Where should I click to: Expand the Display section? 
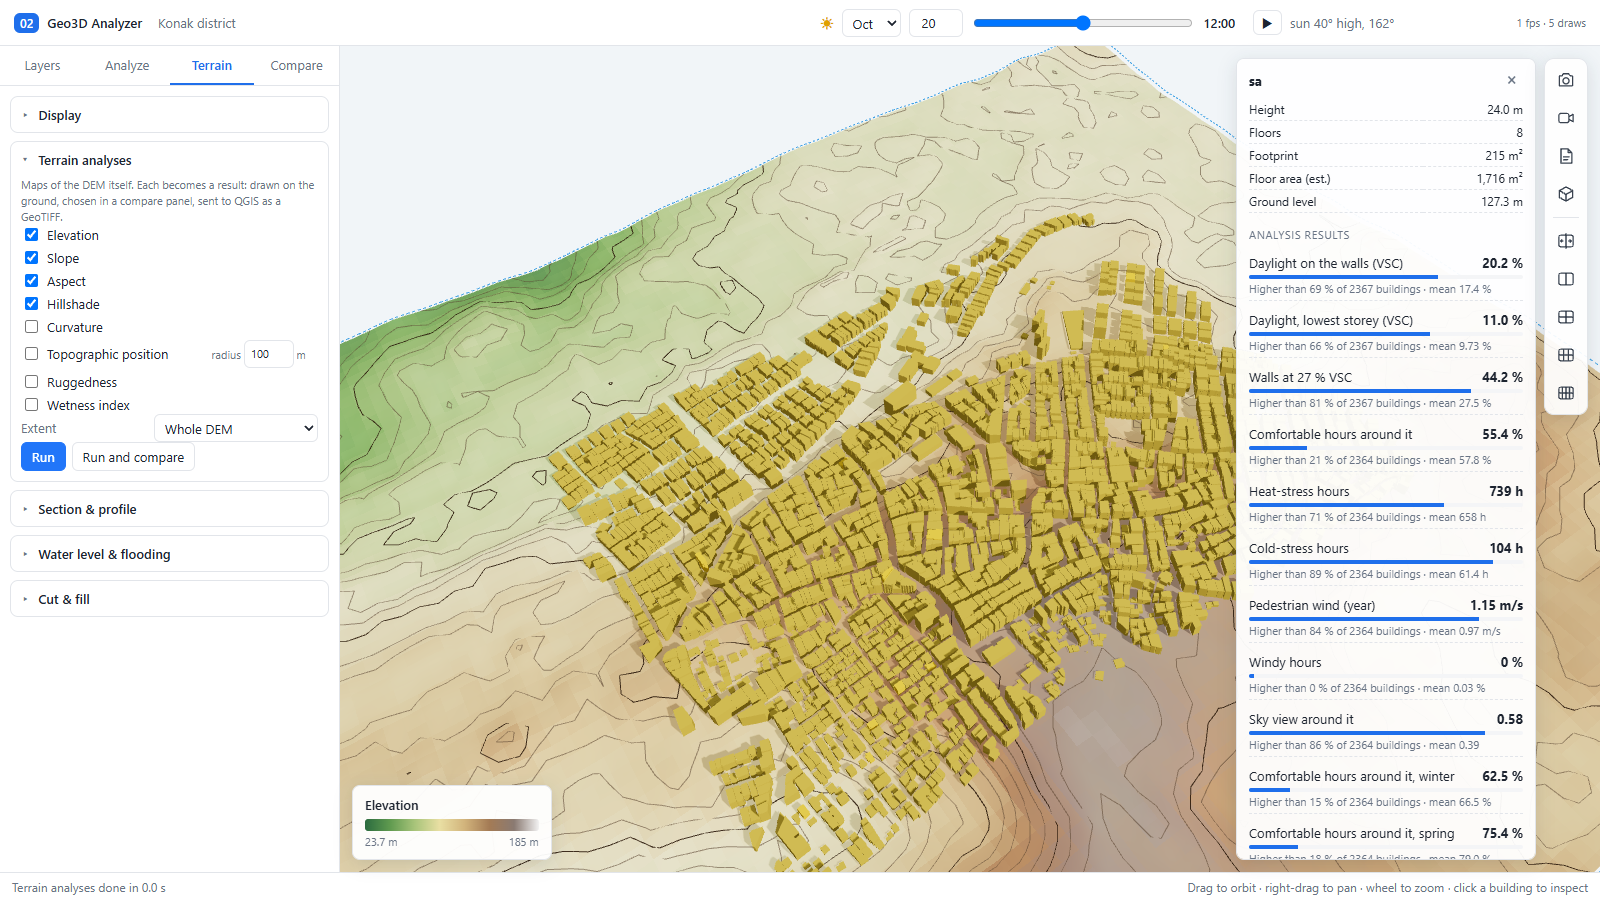tap(169, 115)
